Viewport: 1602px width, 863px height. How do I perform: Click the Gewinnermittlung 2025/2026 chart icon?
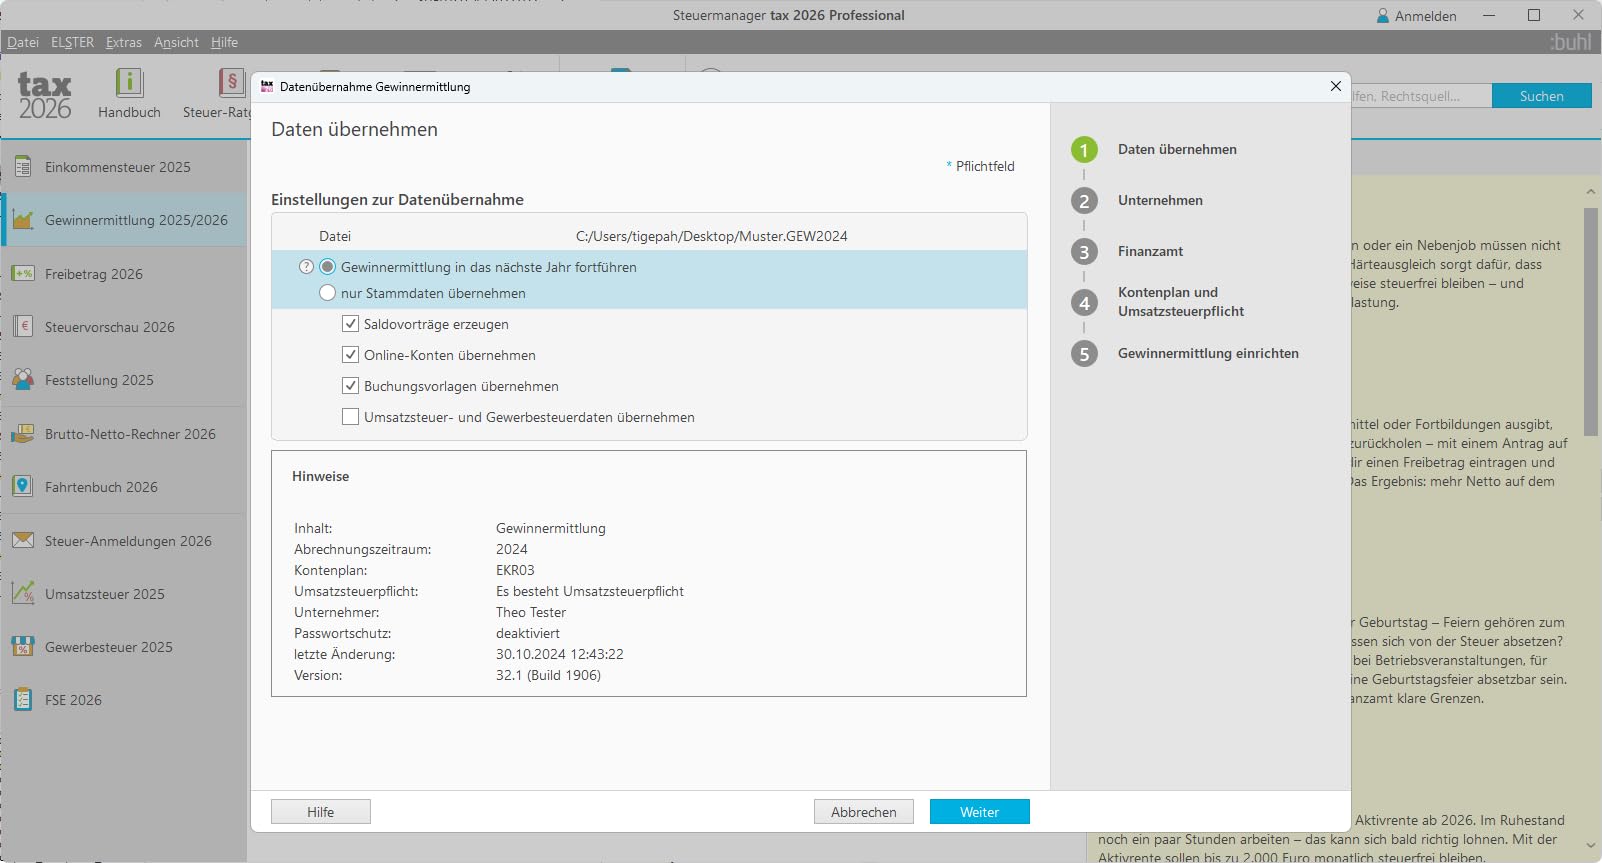coord(23,220)
